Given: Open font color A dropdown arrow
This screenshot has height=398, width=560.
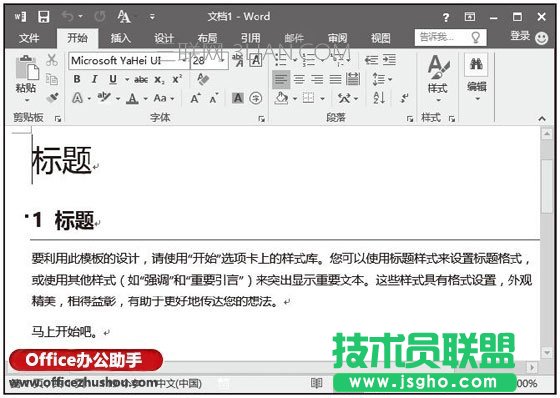Looking at the screenshot, I should [x=145, y=98].
